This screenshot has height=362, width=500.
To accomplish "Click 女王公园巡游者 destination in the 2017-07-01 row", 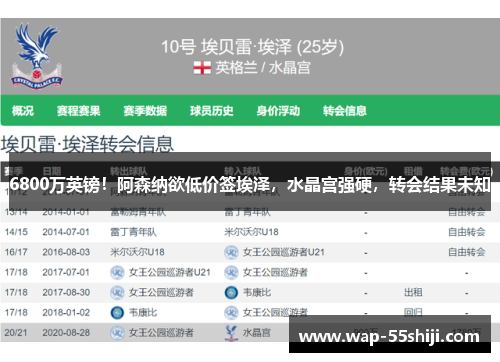I will tap(275, 272).
